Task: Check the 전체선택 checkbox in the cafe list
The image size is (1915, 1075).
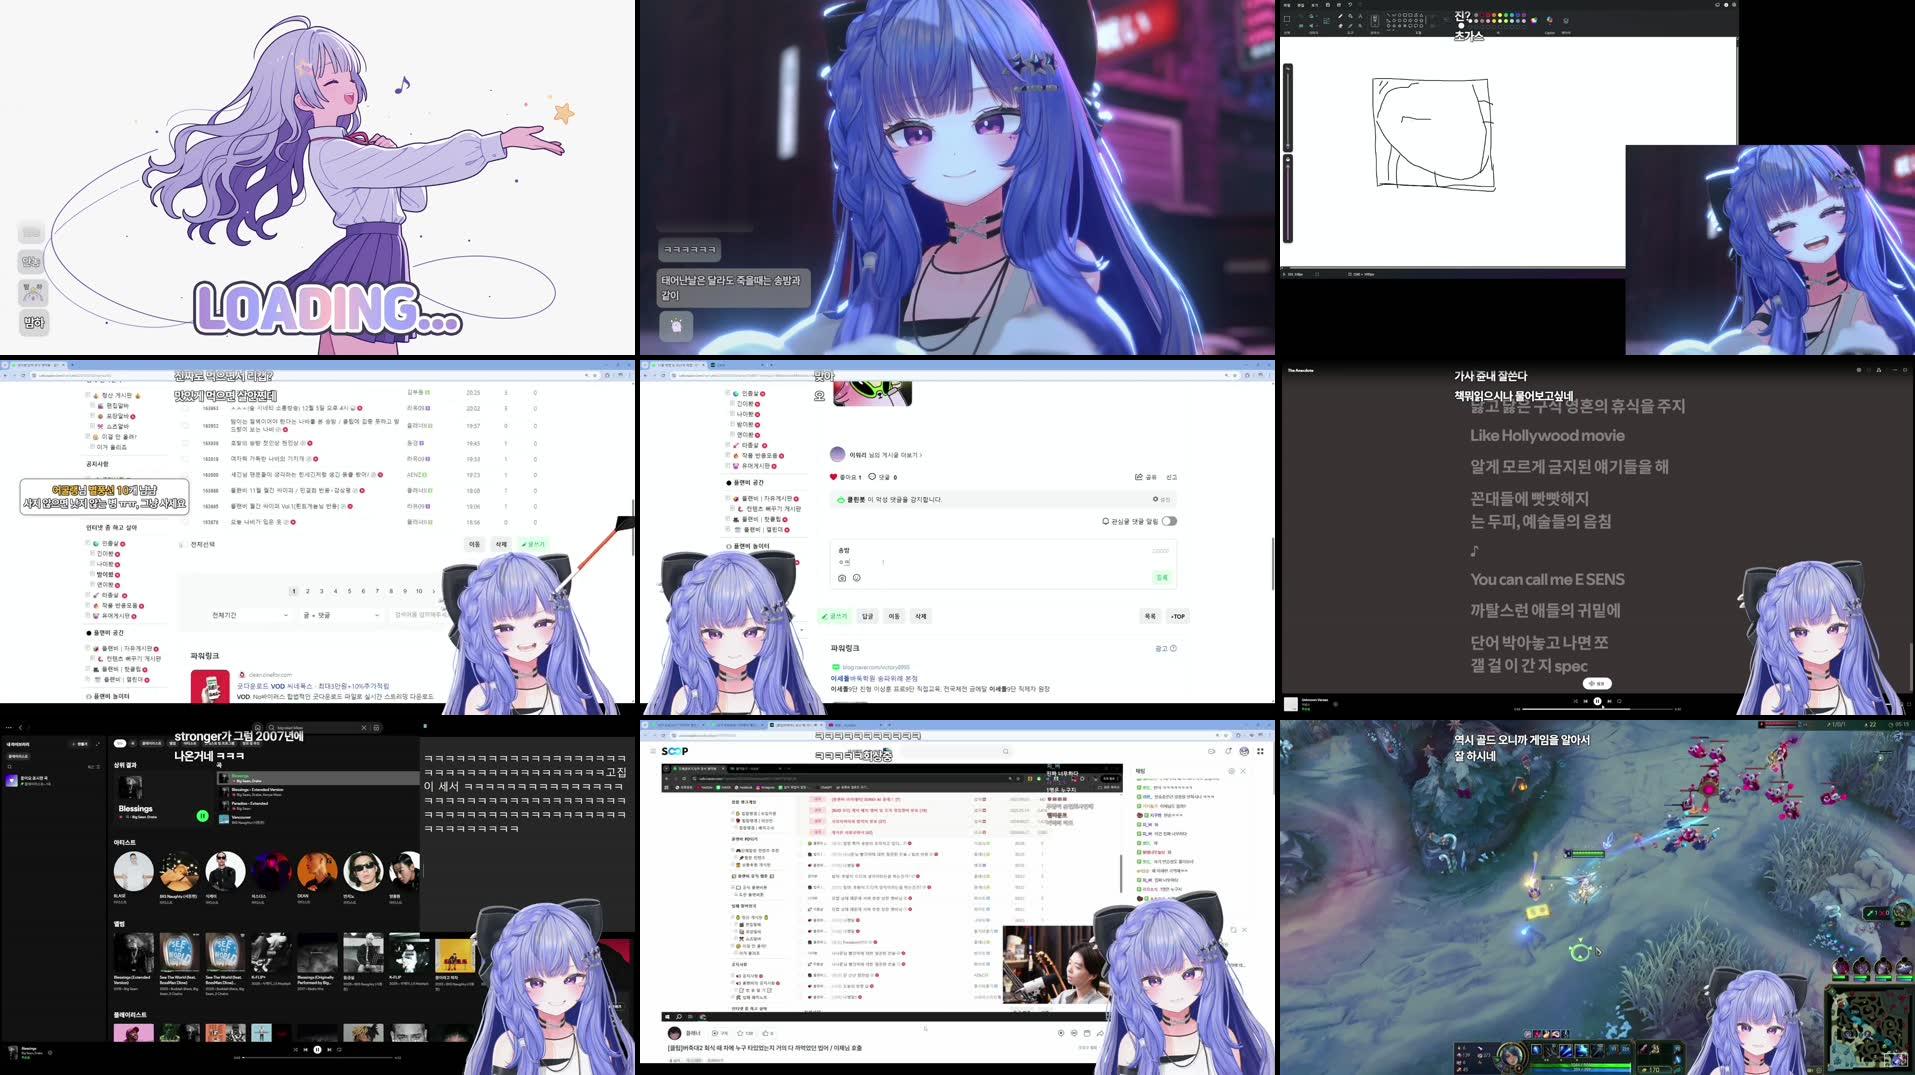Action: tap(181, 544)
